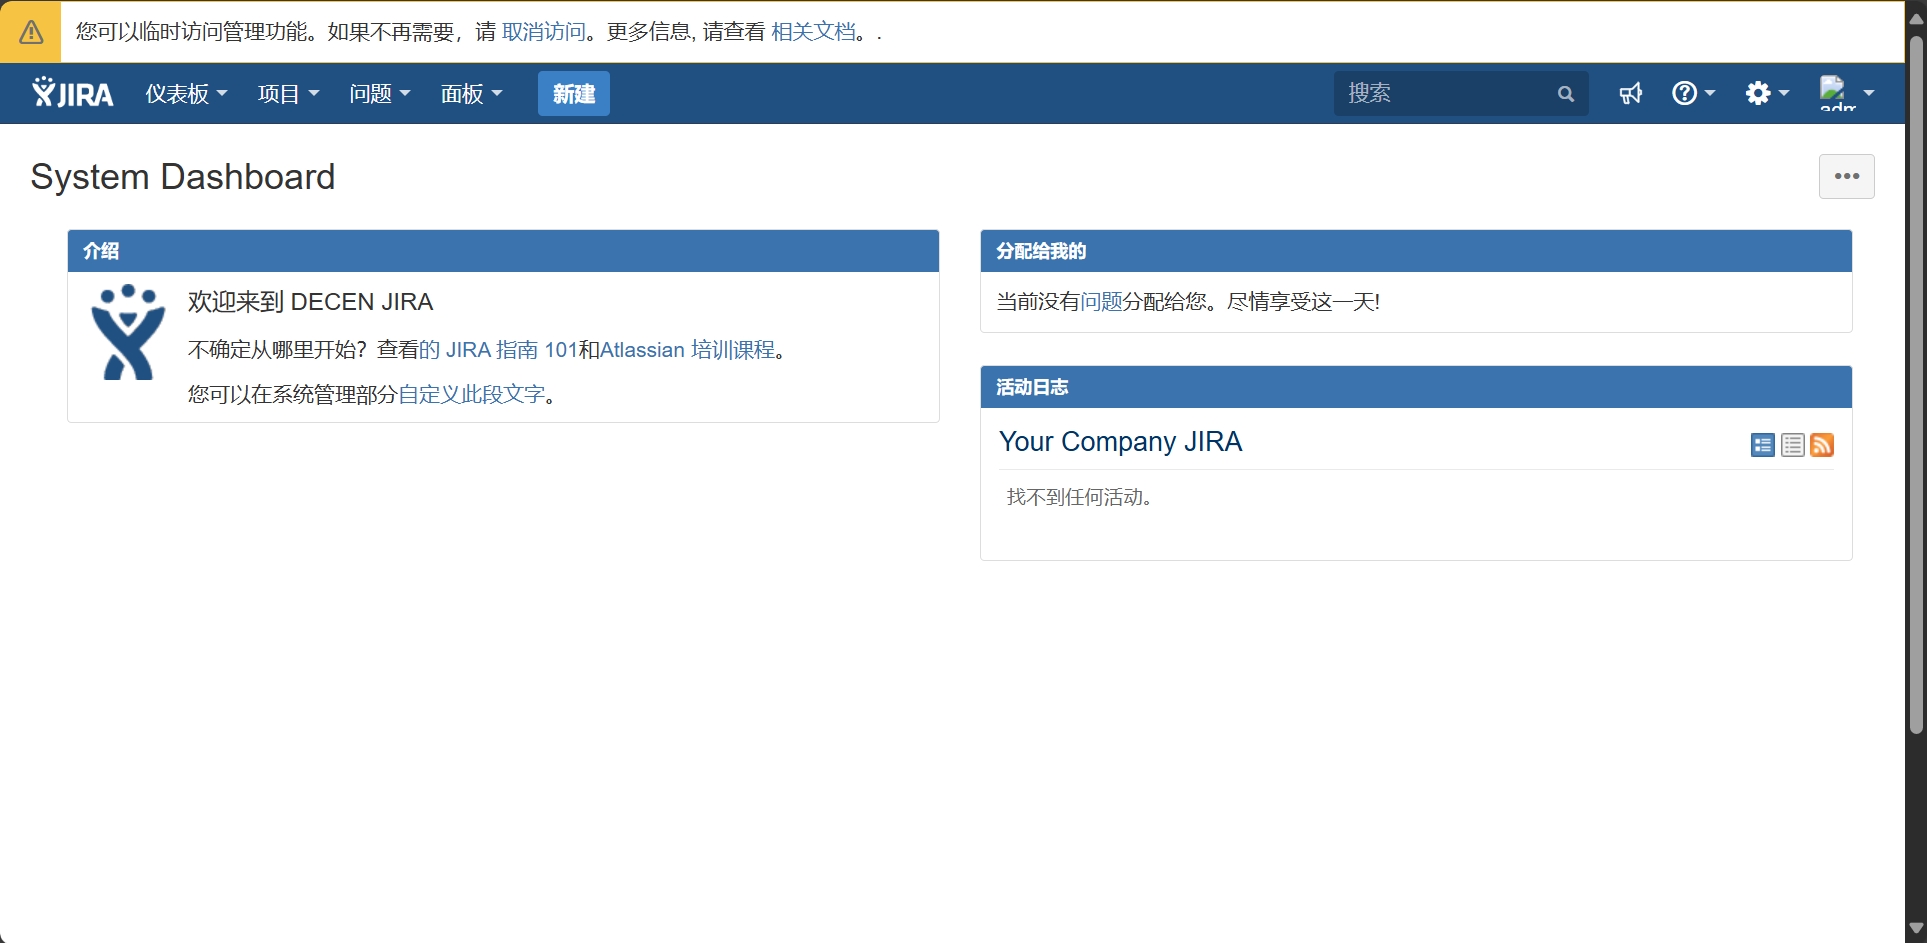1927x943 pixels.
Task: Open the user avatar profile menu
Action: [1846, 93]
